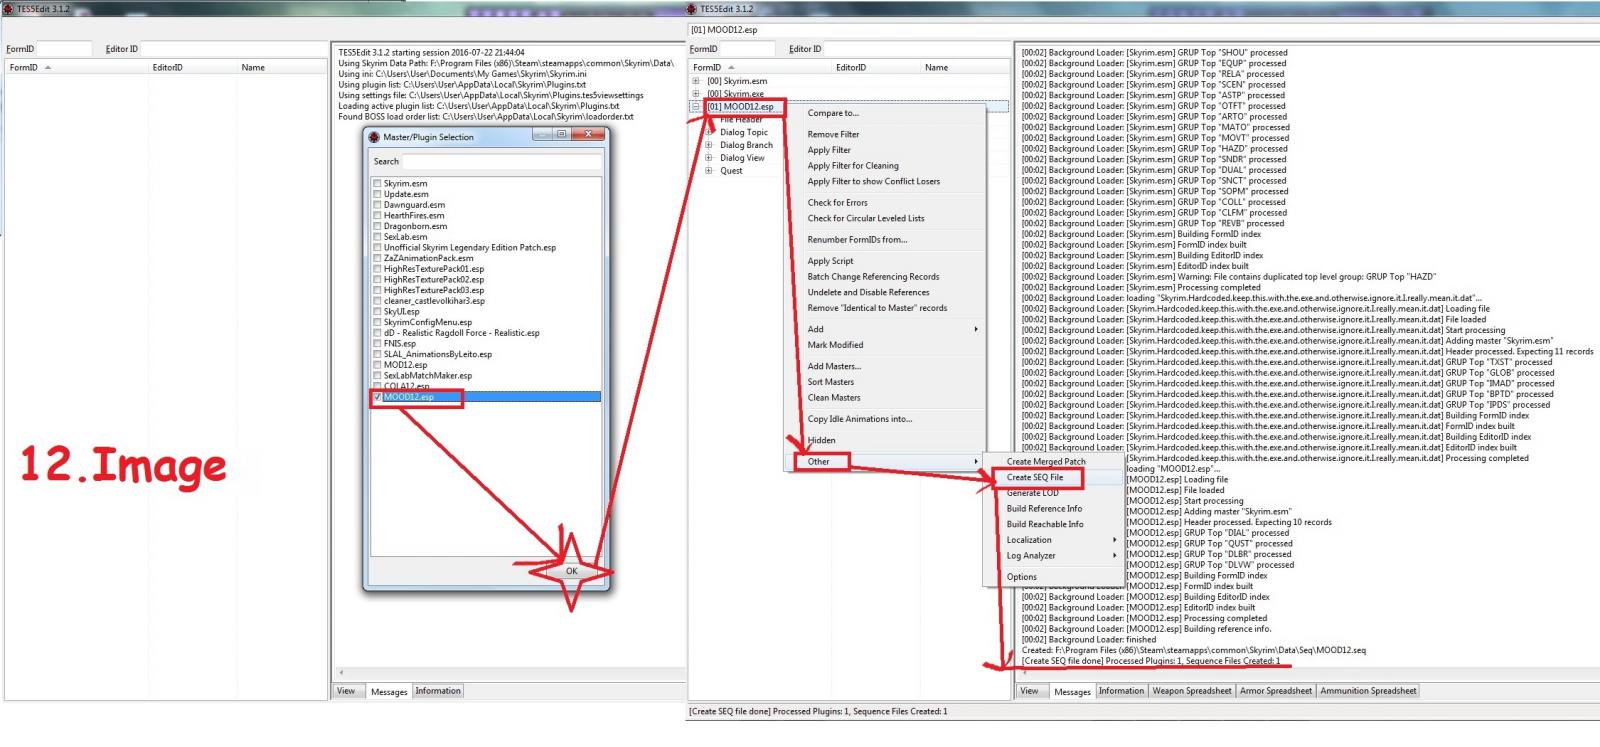Confirm plugin selection with OK button

[572, 571]
